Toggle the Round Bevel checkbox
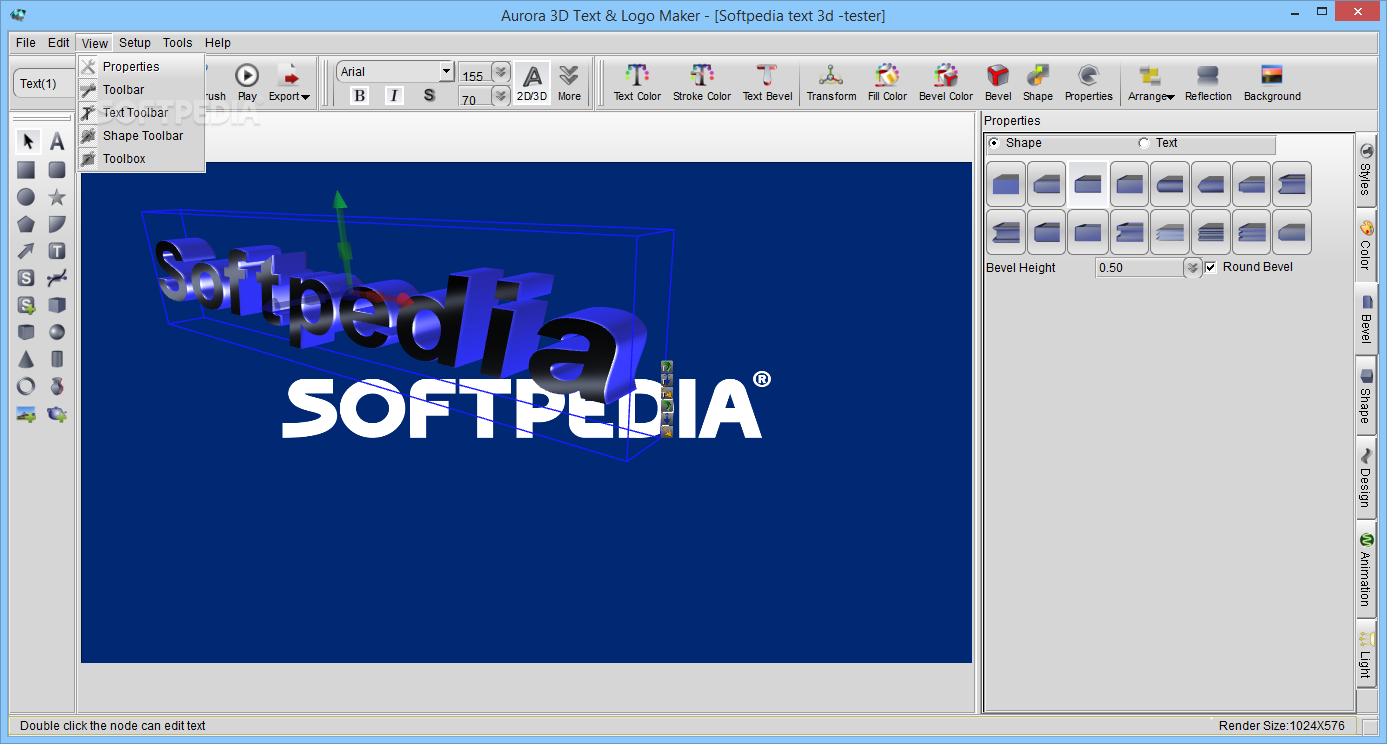This screenshot has height=744, width=1387. click(x=1211, y=267)
